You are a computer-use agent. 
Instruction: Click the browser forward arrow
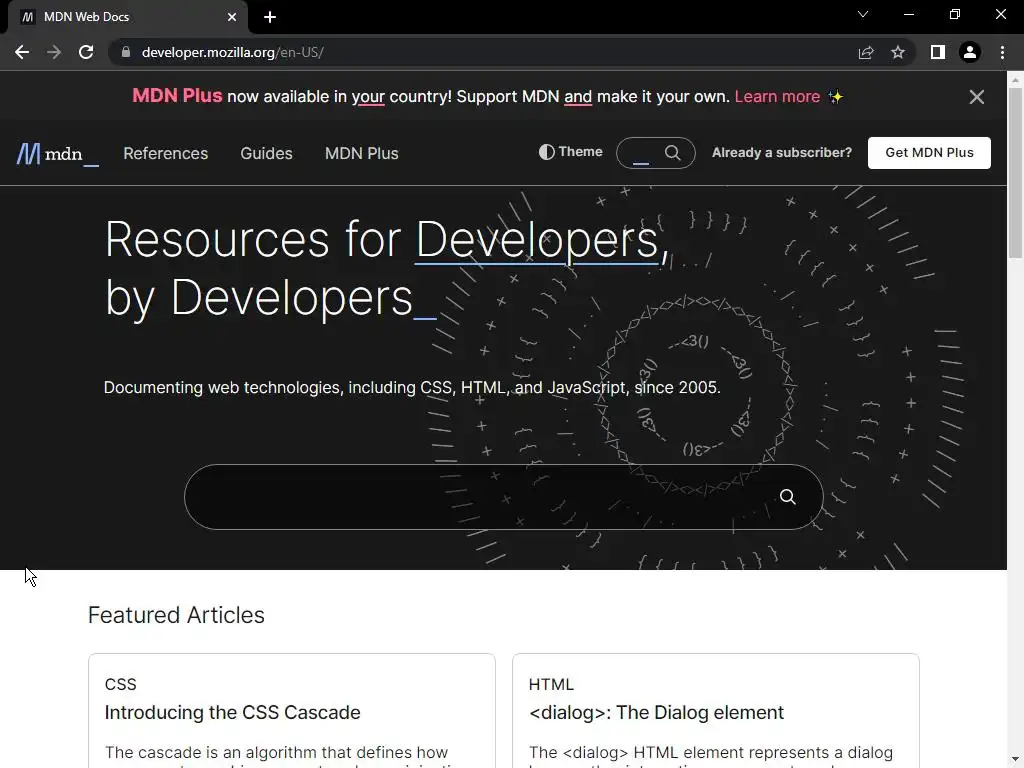point(54,52)
